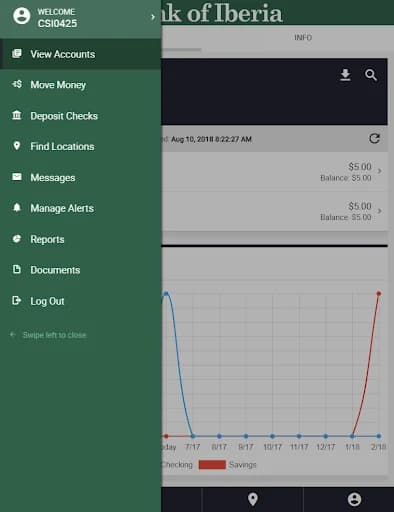This screenshot has height=512, width=394.
Task: Click the Bank of Iberia header title
Action: pyautogui.click(x=222, y=13)
